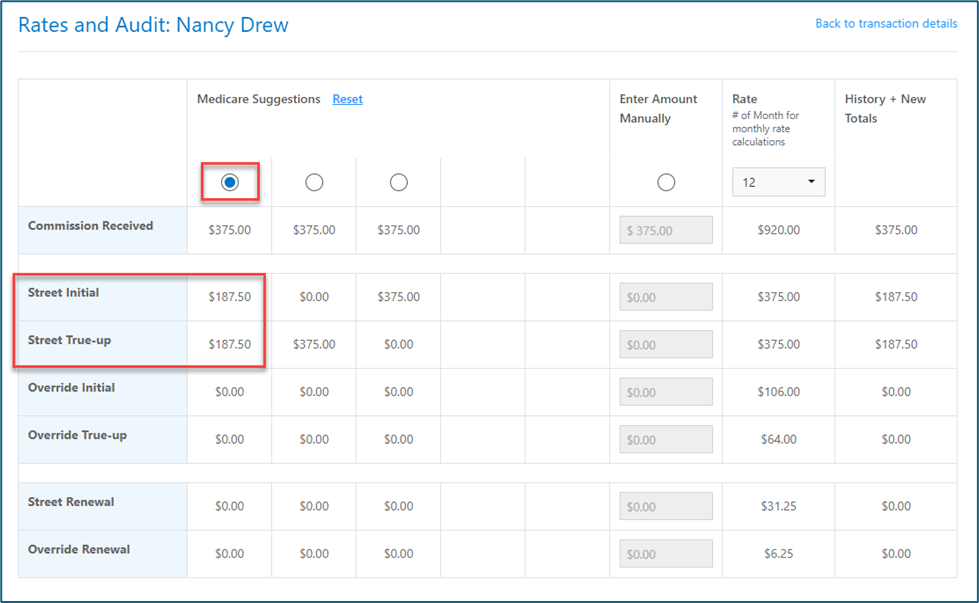Open the number of months rate dropdown
The width and height of the screenshot is (979, 603).
(778, 182)
